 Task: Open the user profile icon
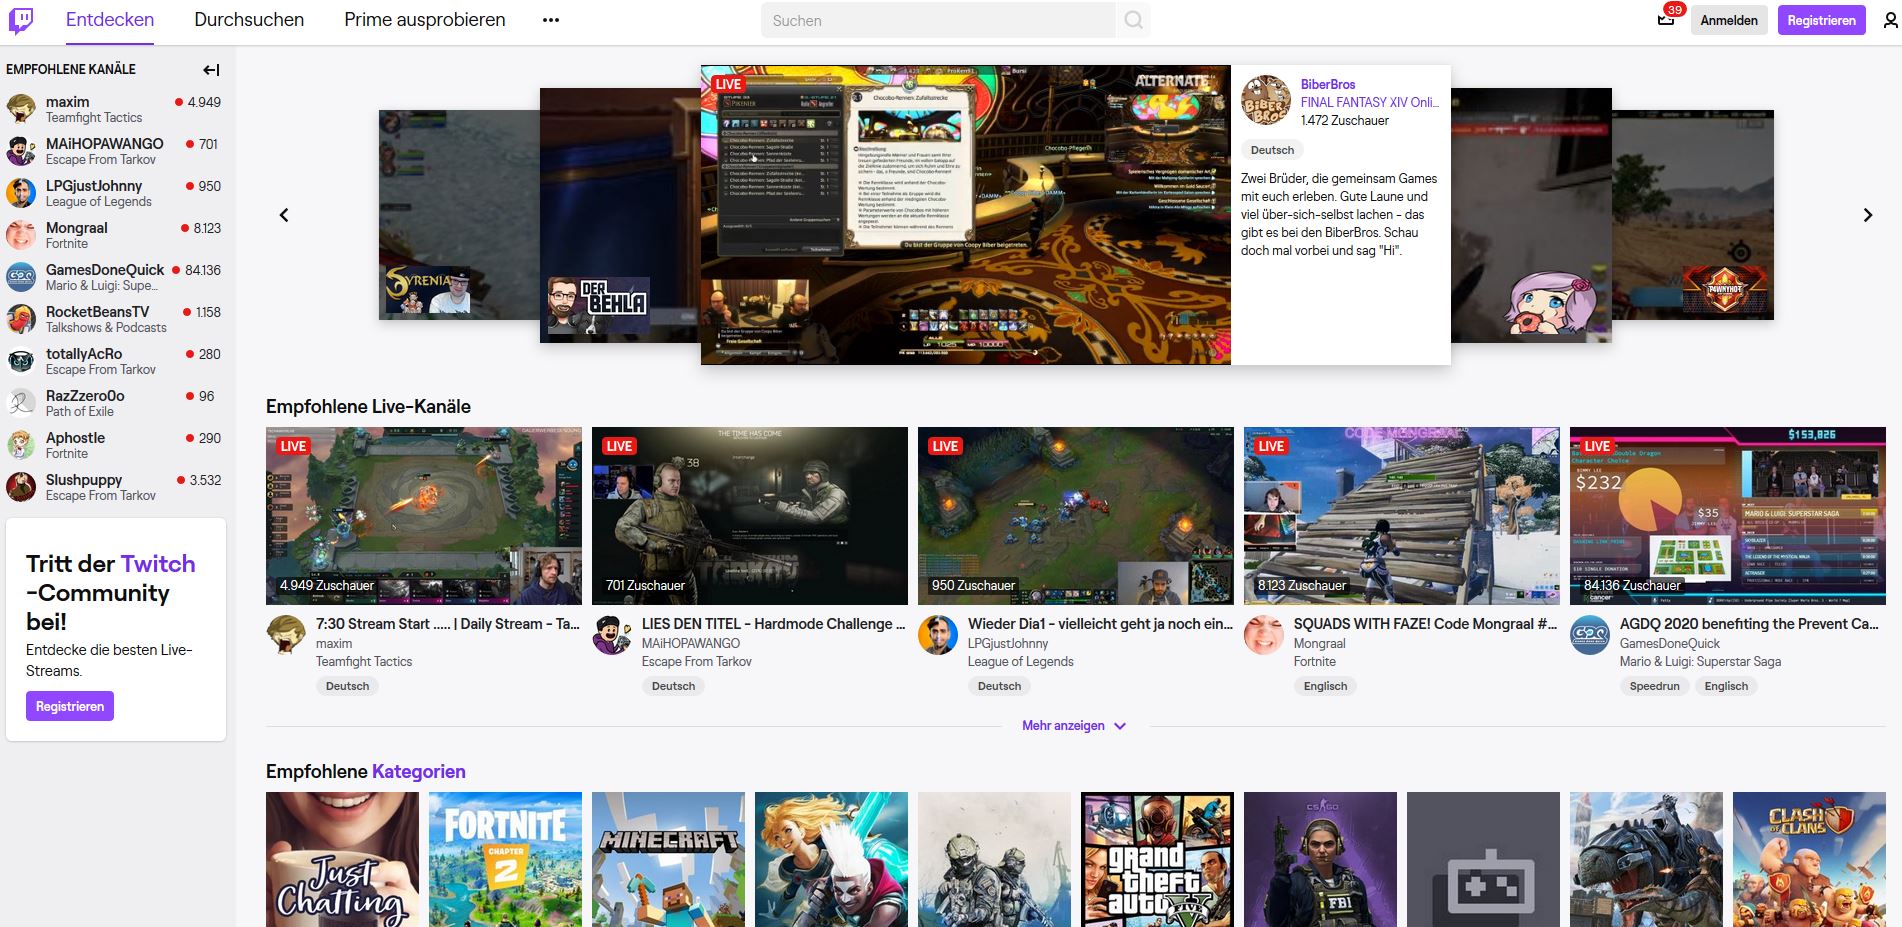(x=1890, y=20)
